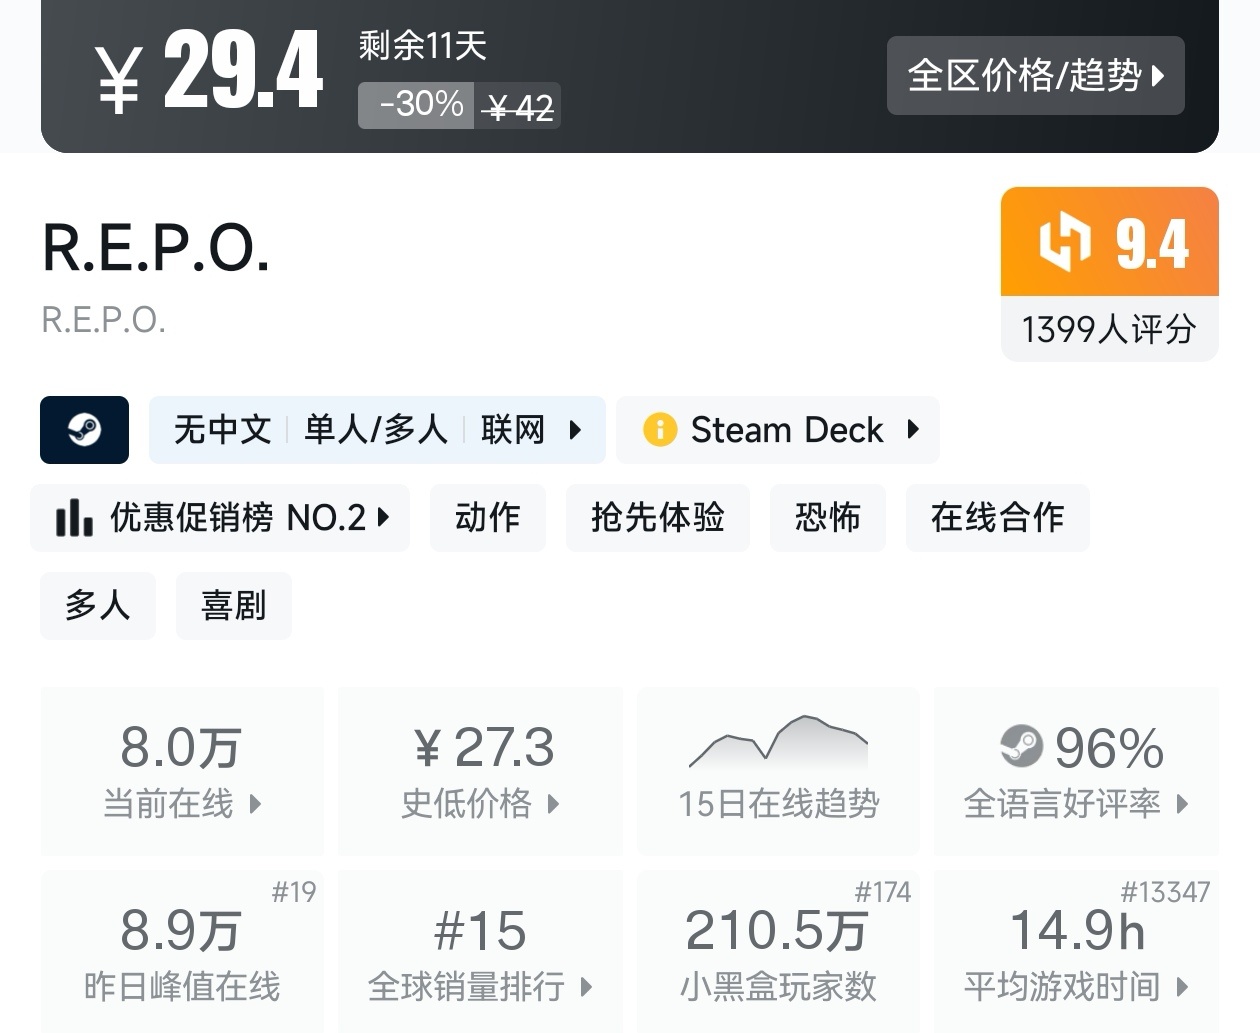View 史低价格 lowest price history
The height and width of the screenshot is (1033, 1260).
tap(480, 771)
